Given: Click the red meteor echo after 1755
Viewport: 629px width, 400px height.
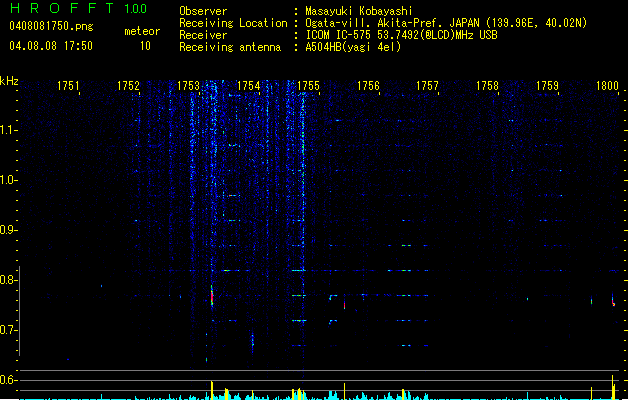Looking at the screenshot, I should click(344, 305).
